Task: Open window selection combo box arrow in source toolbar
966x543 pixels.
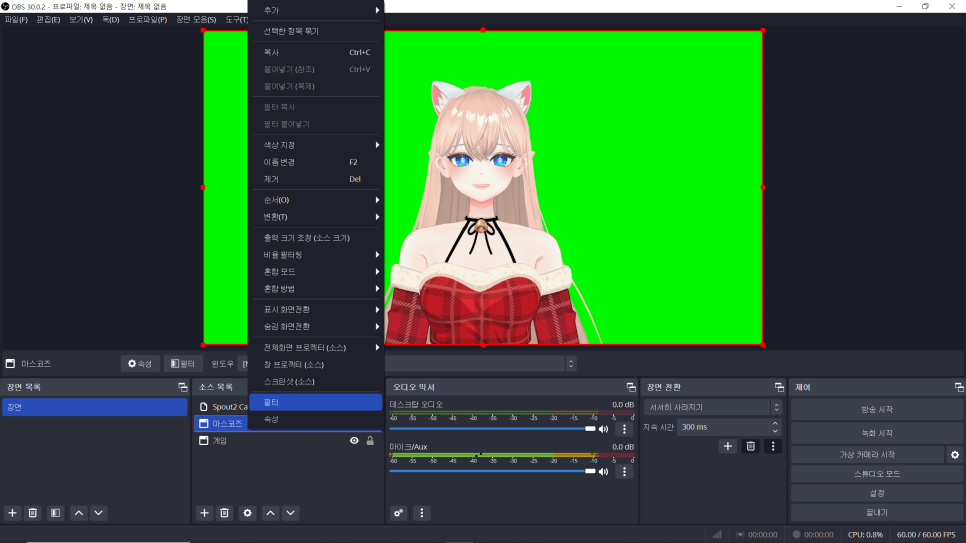Action: tap(571, 364)
